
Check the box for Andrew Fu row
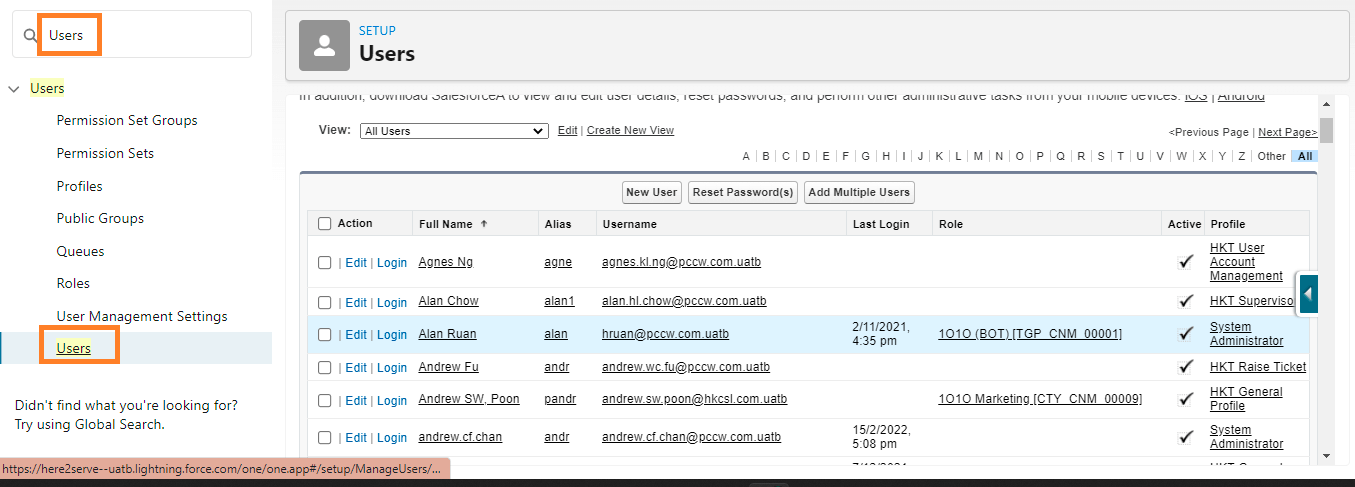pos(324,368)
